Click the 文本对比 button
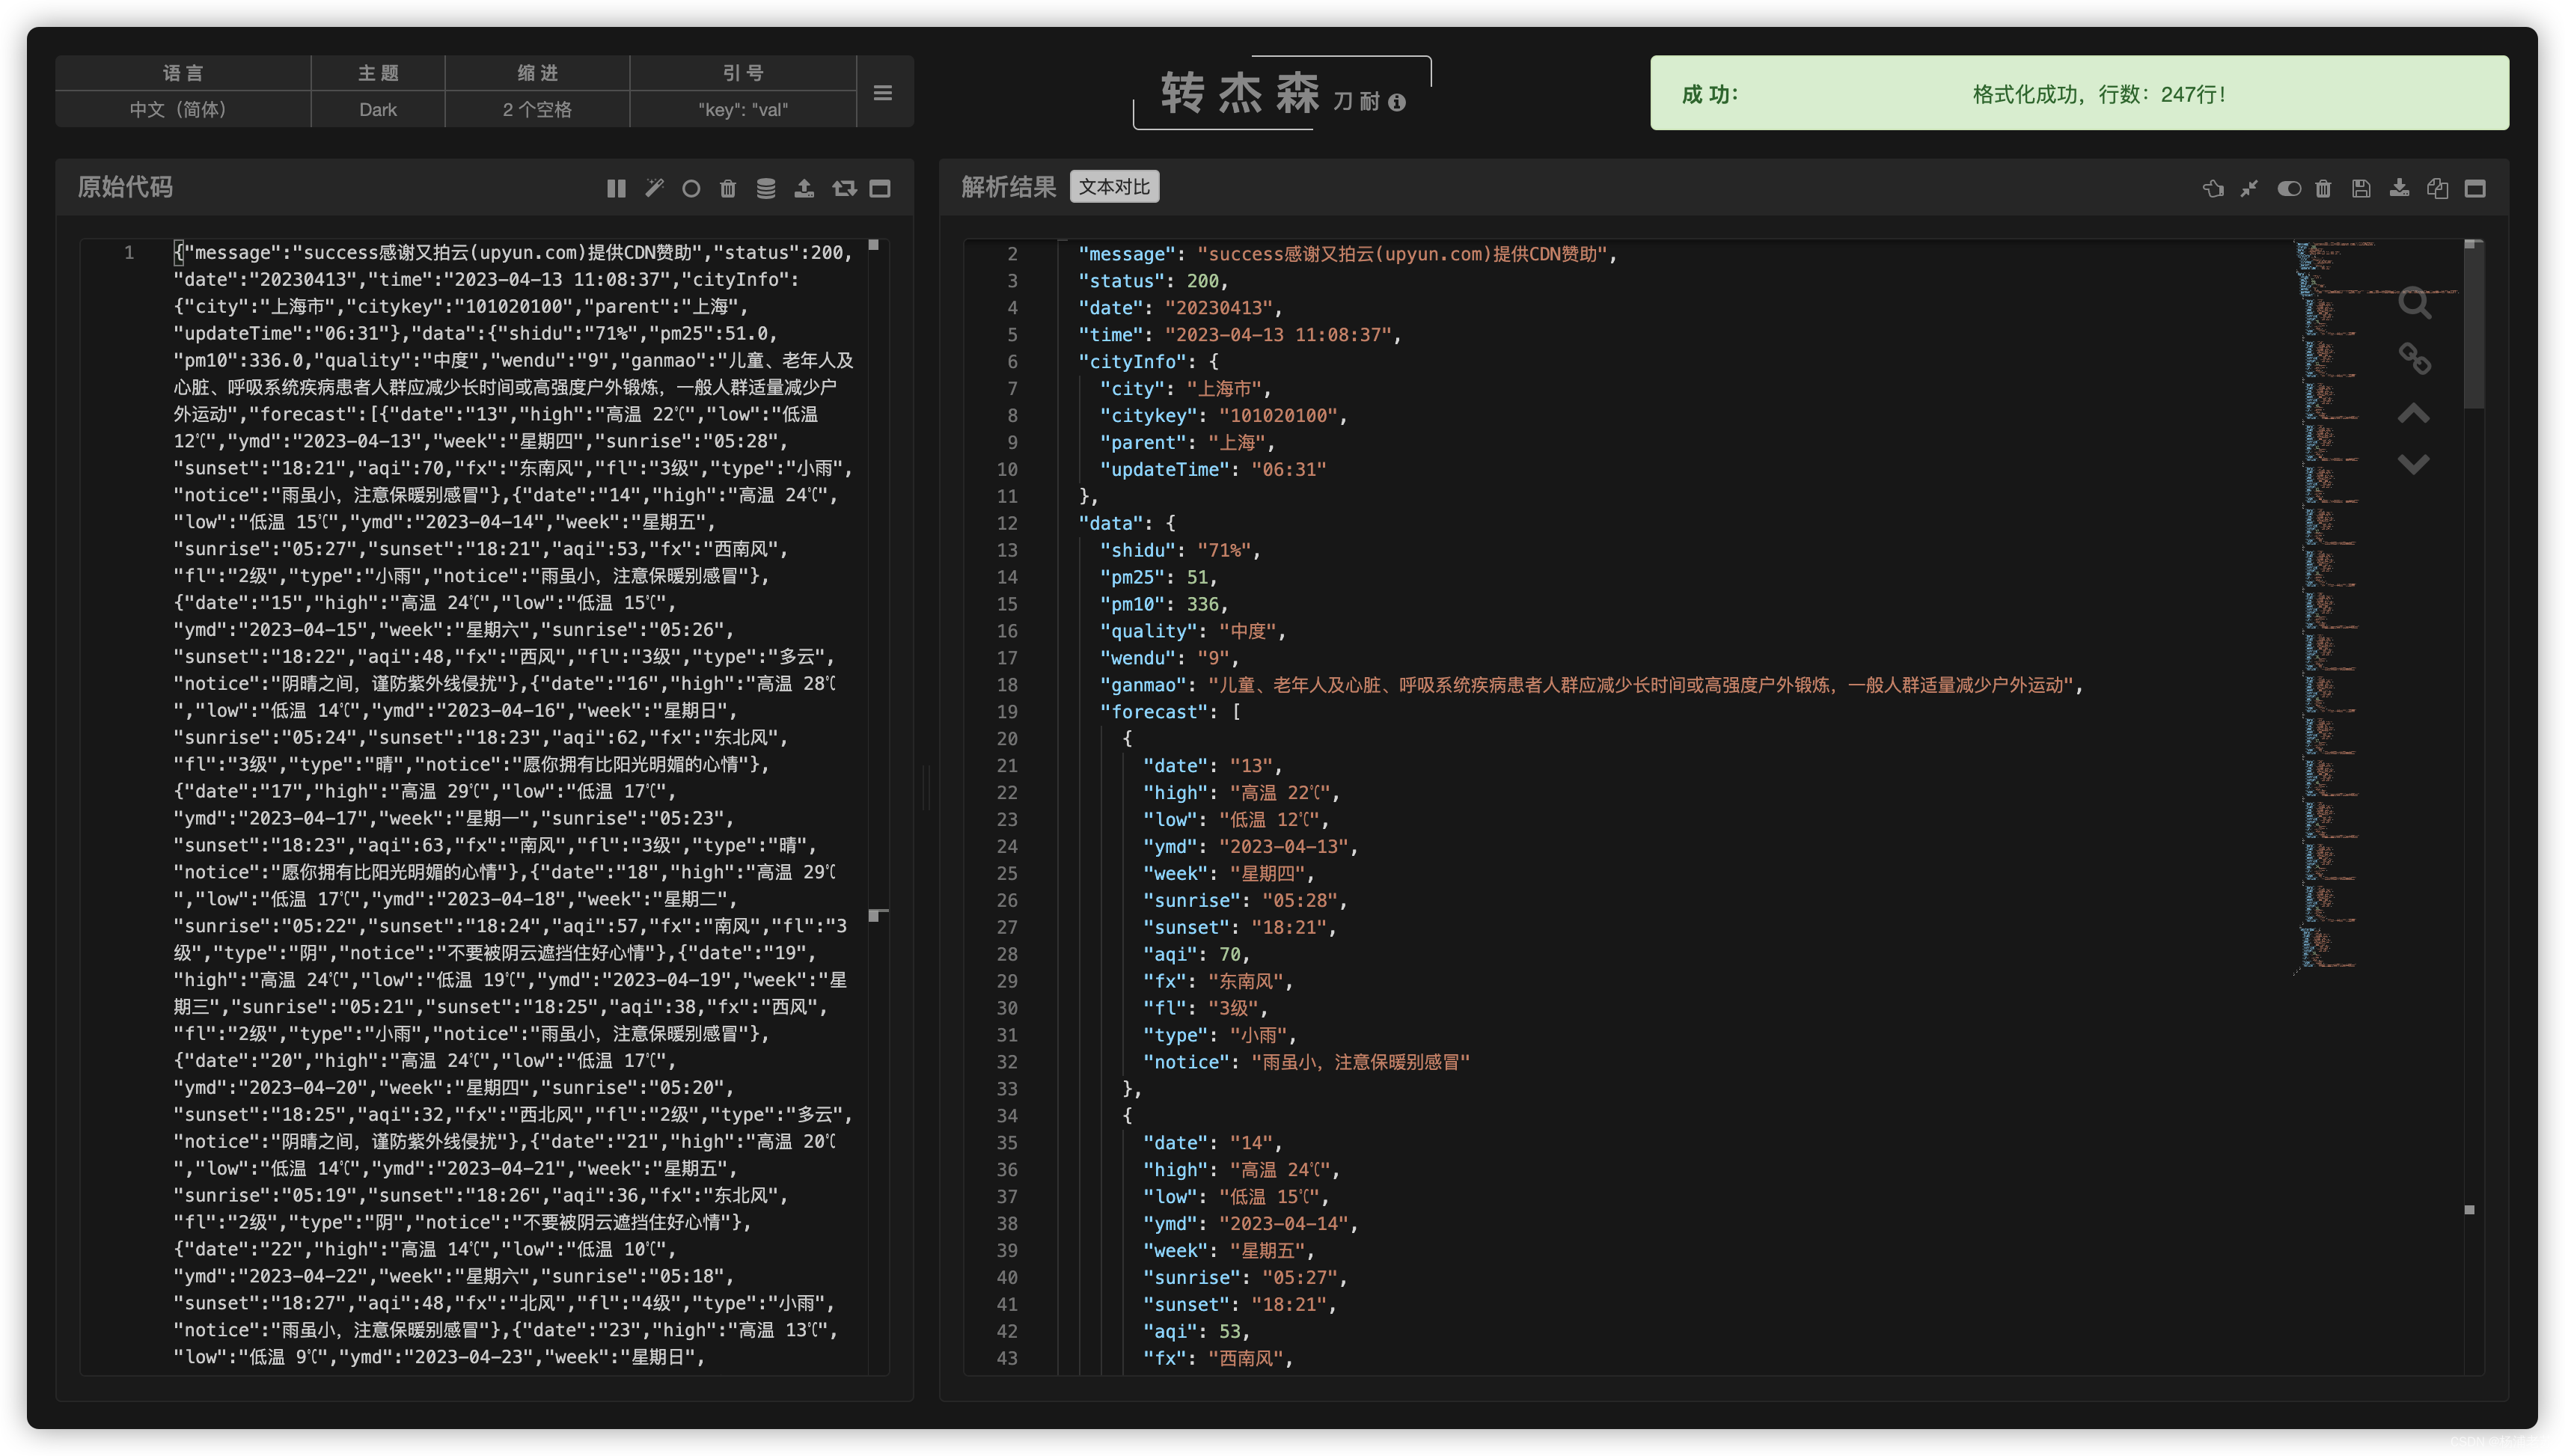The height and width of the screenshot is (1456, 2565). (x=1114, y=187)
